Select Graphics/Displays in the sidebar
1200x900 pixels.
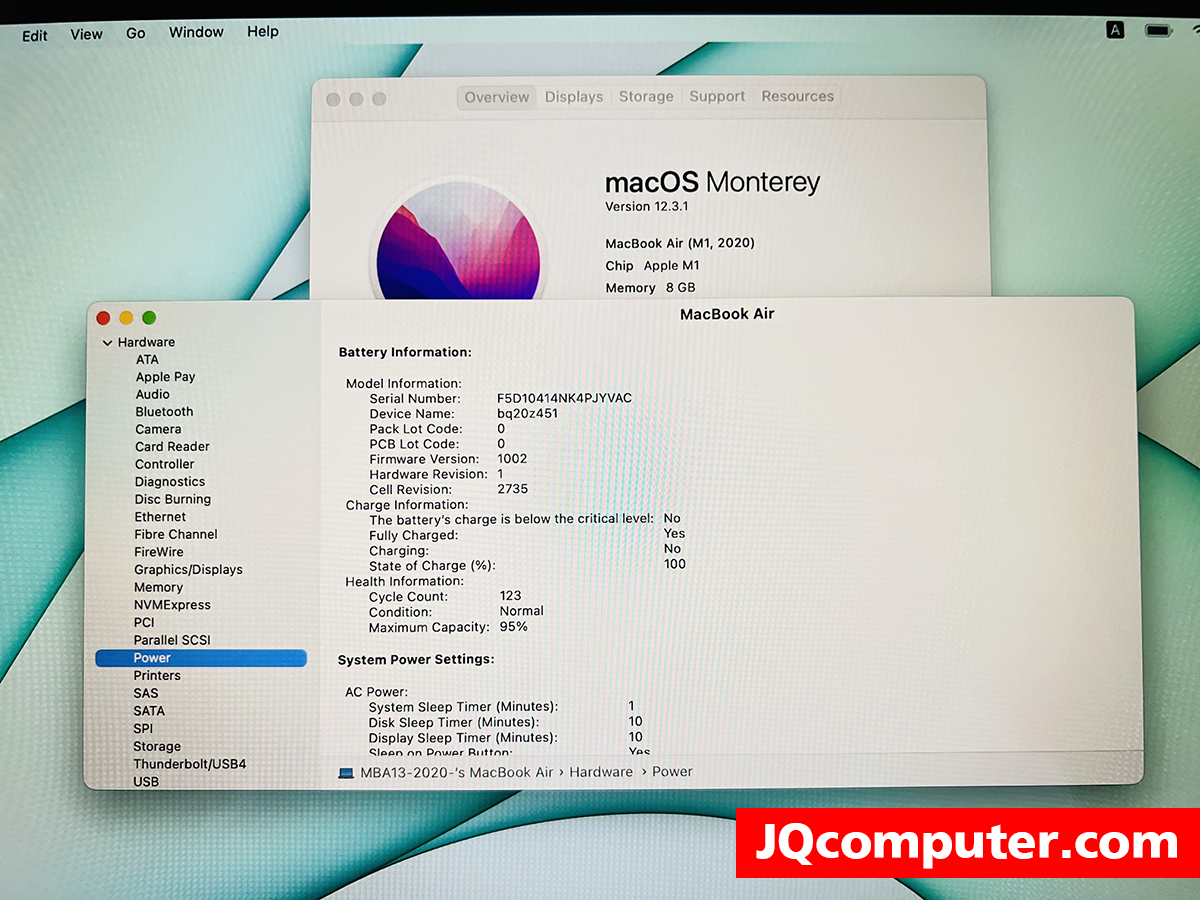pos(188,570)
